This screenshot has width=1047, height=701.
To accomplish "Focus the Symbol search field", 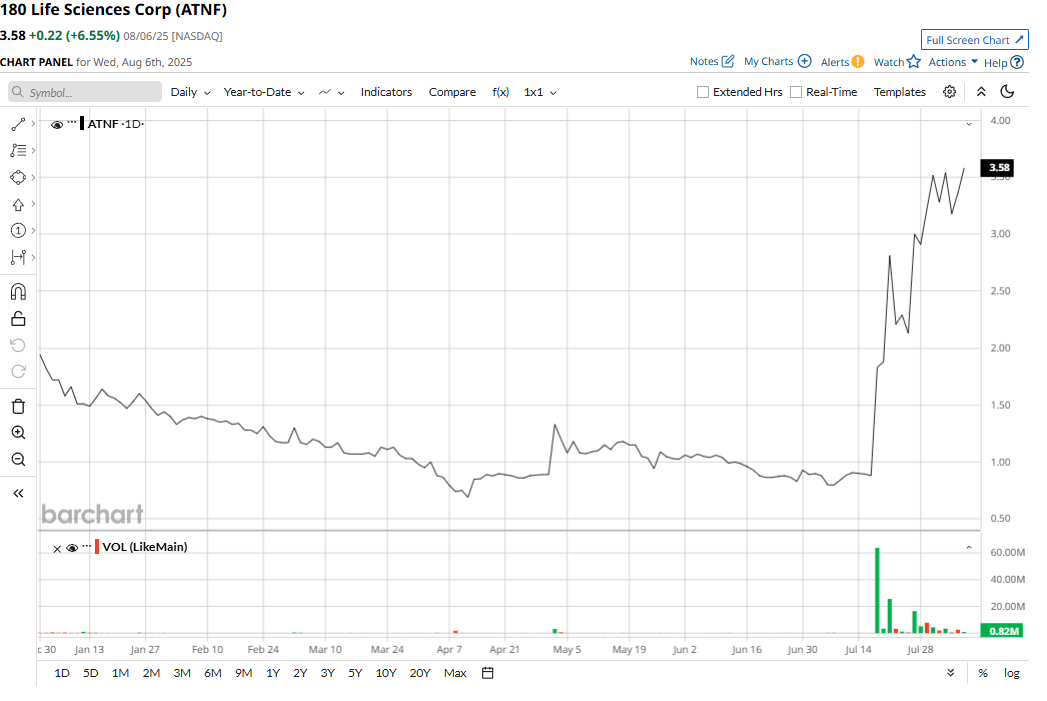I will (x=85, y=92).
